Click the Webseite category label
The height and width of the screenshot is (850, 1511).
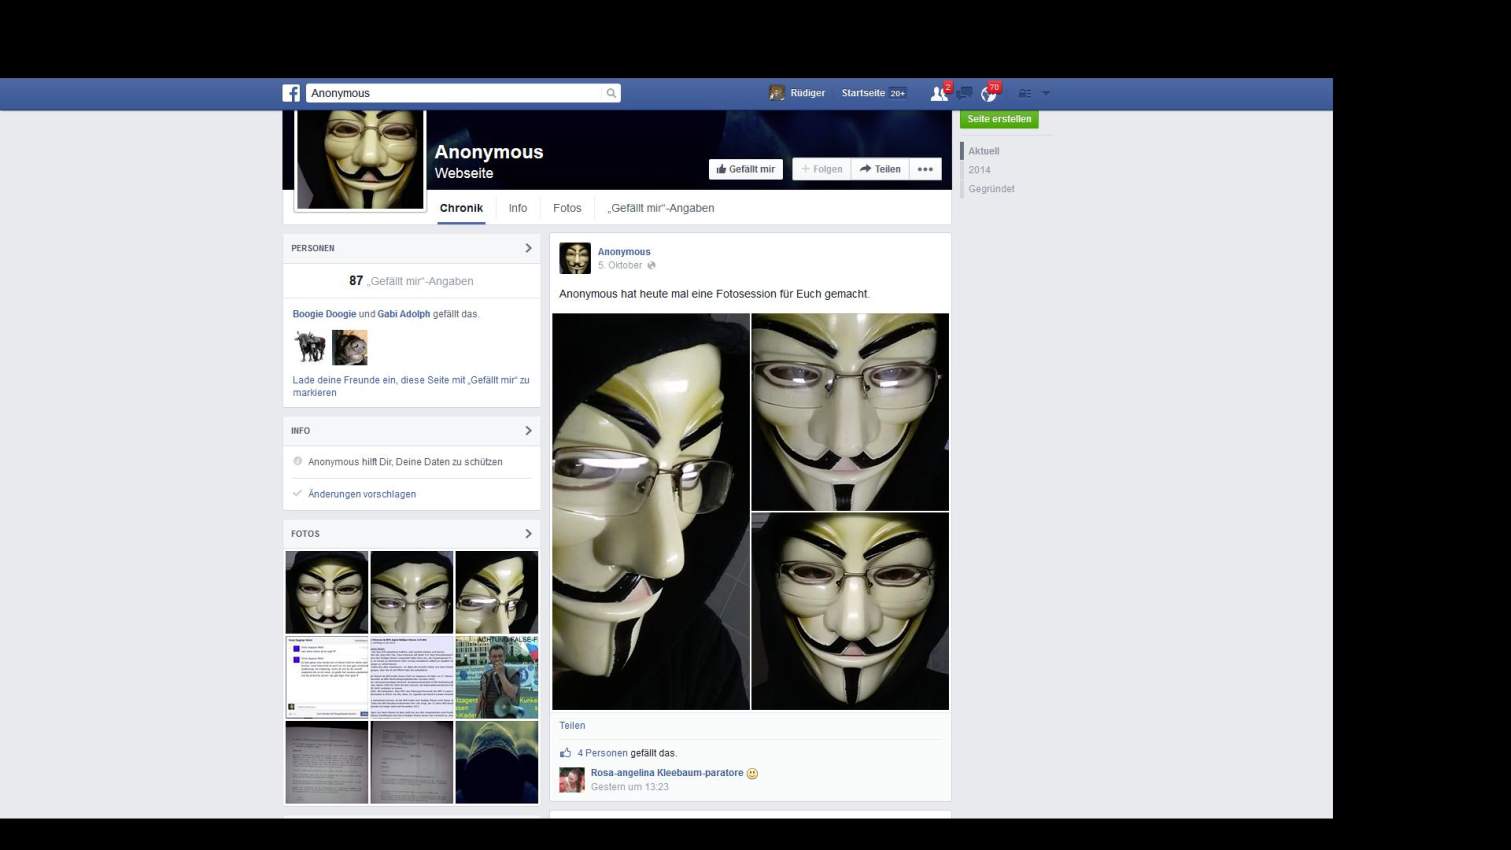point(464,173)
